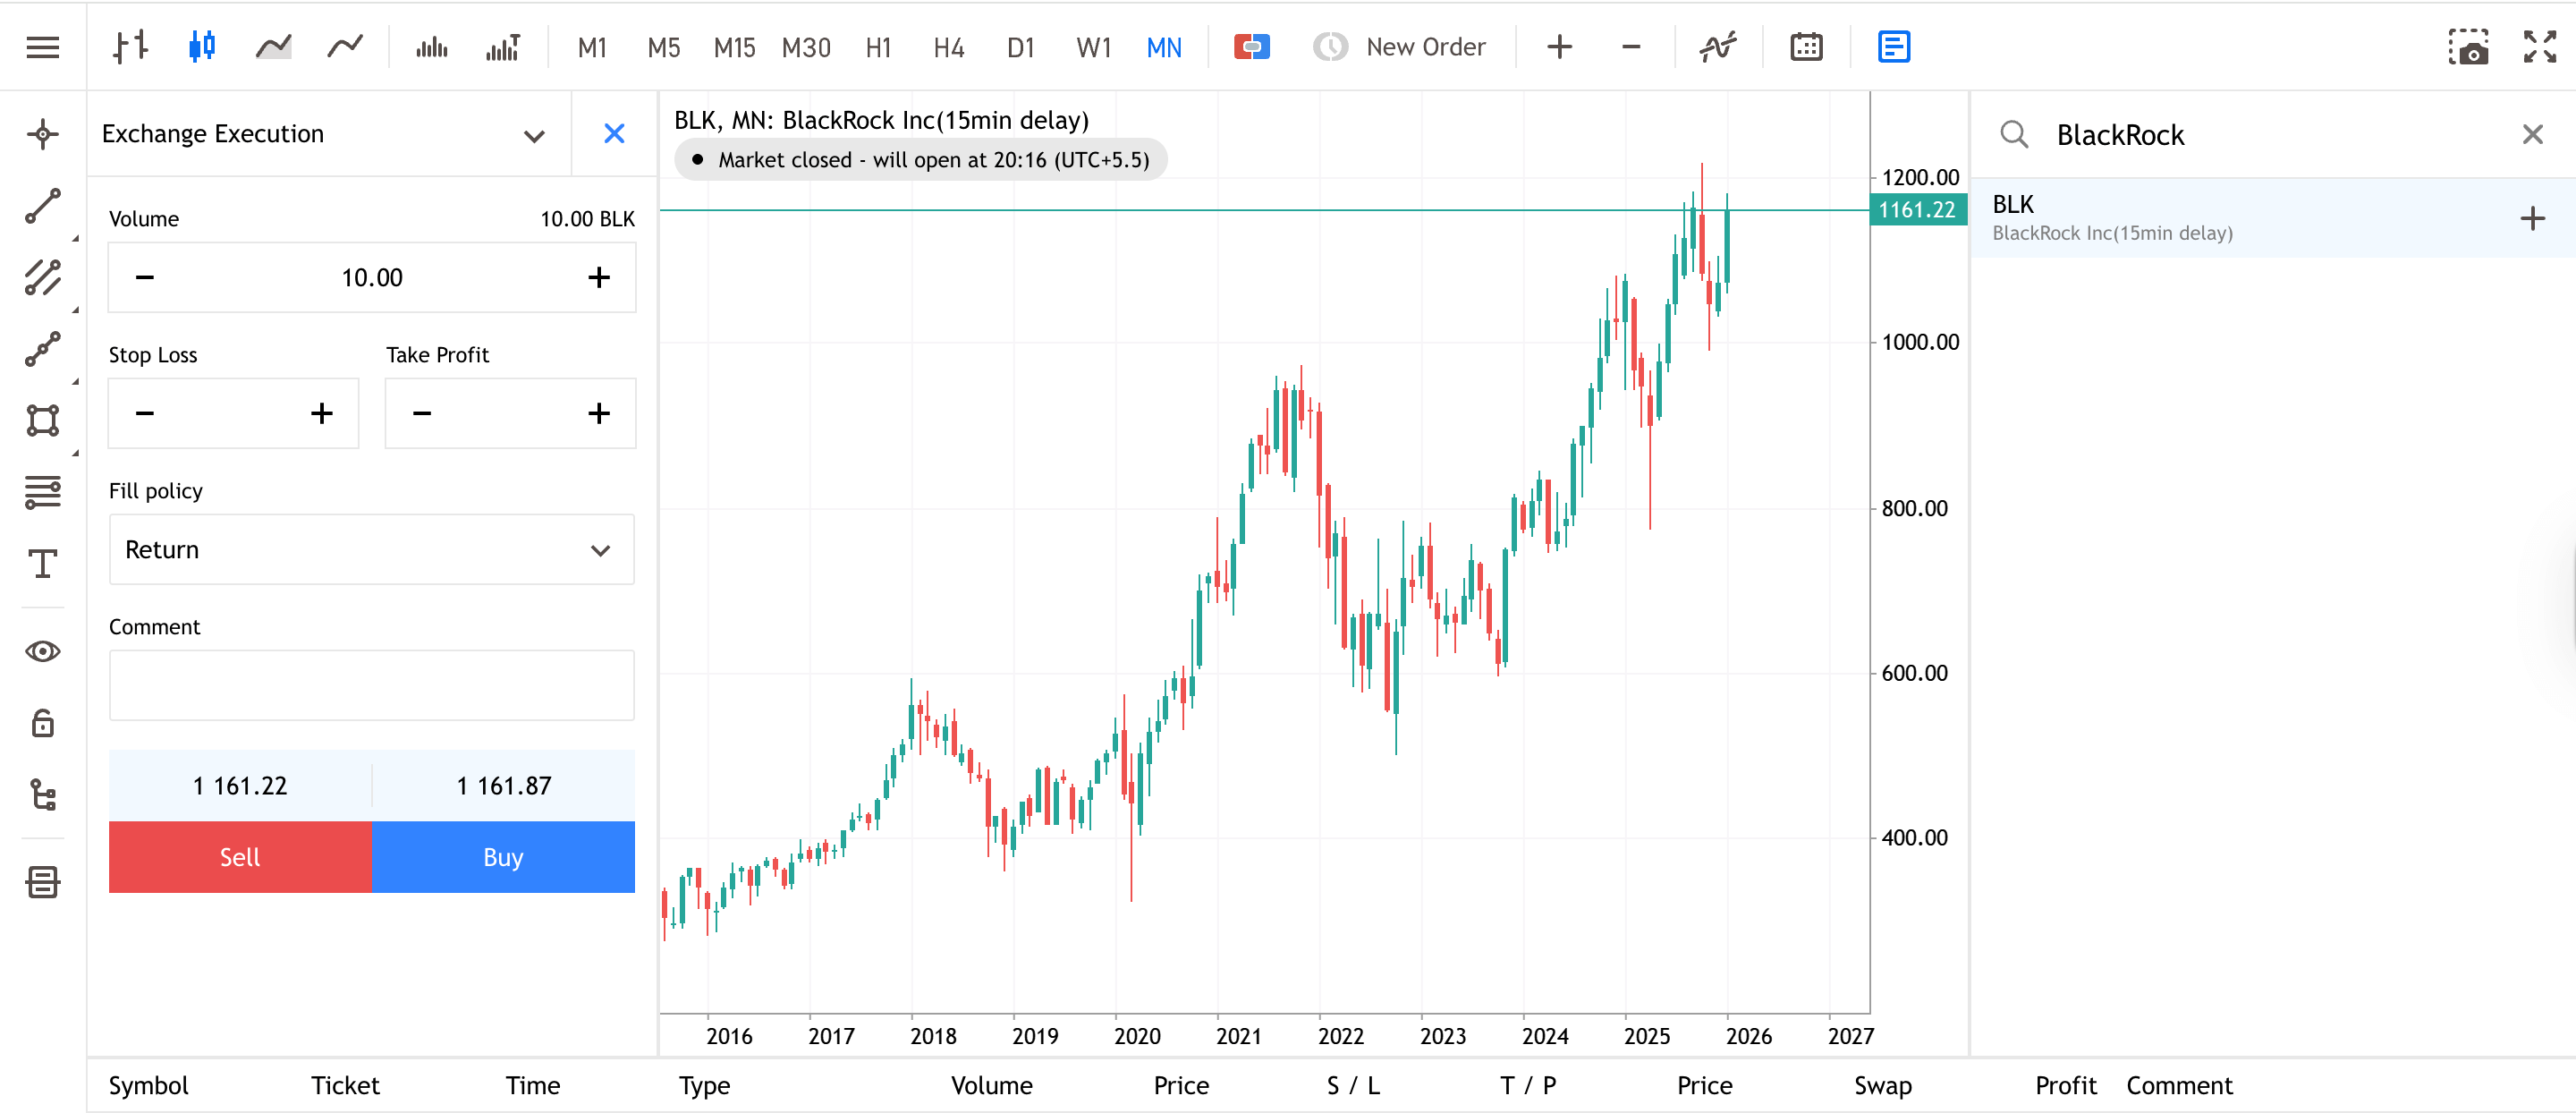This screenshot has width=2576, height=1113.
Task: Click the Buy button
Action: [x=503, y=857]
